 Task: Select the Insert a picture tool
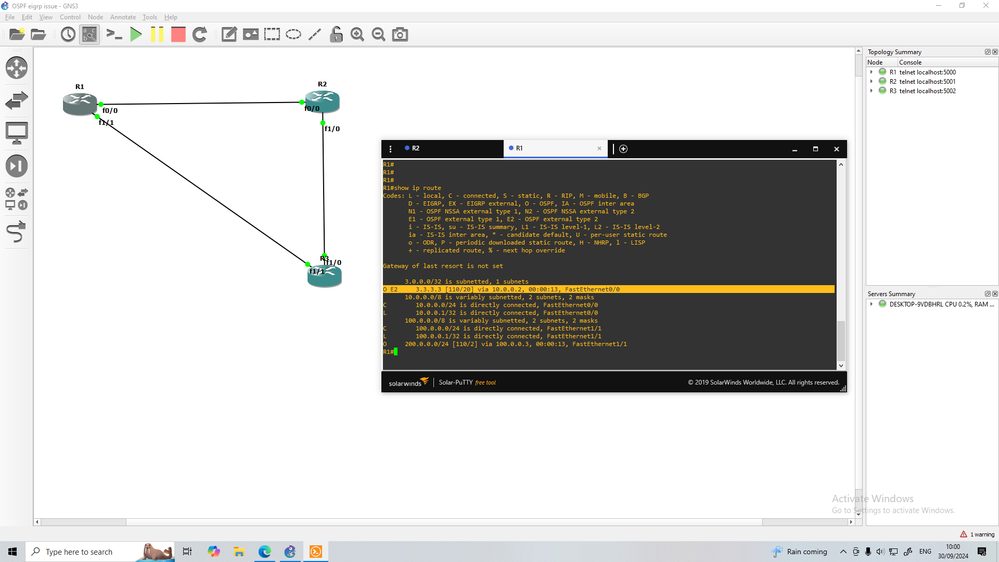click(x=251, y=34)
